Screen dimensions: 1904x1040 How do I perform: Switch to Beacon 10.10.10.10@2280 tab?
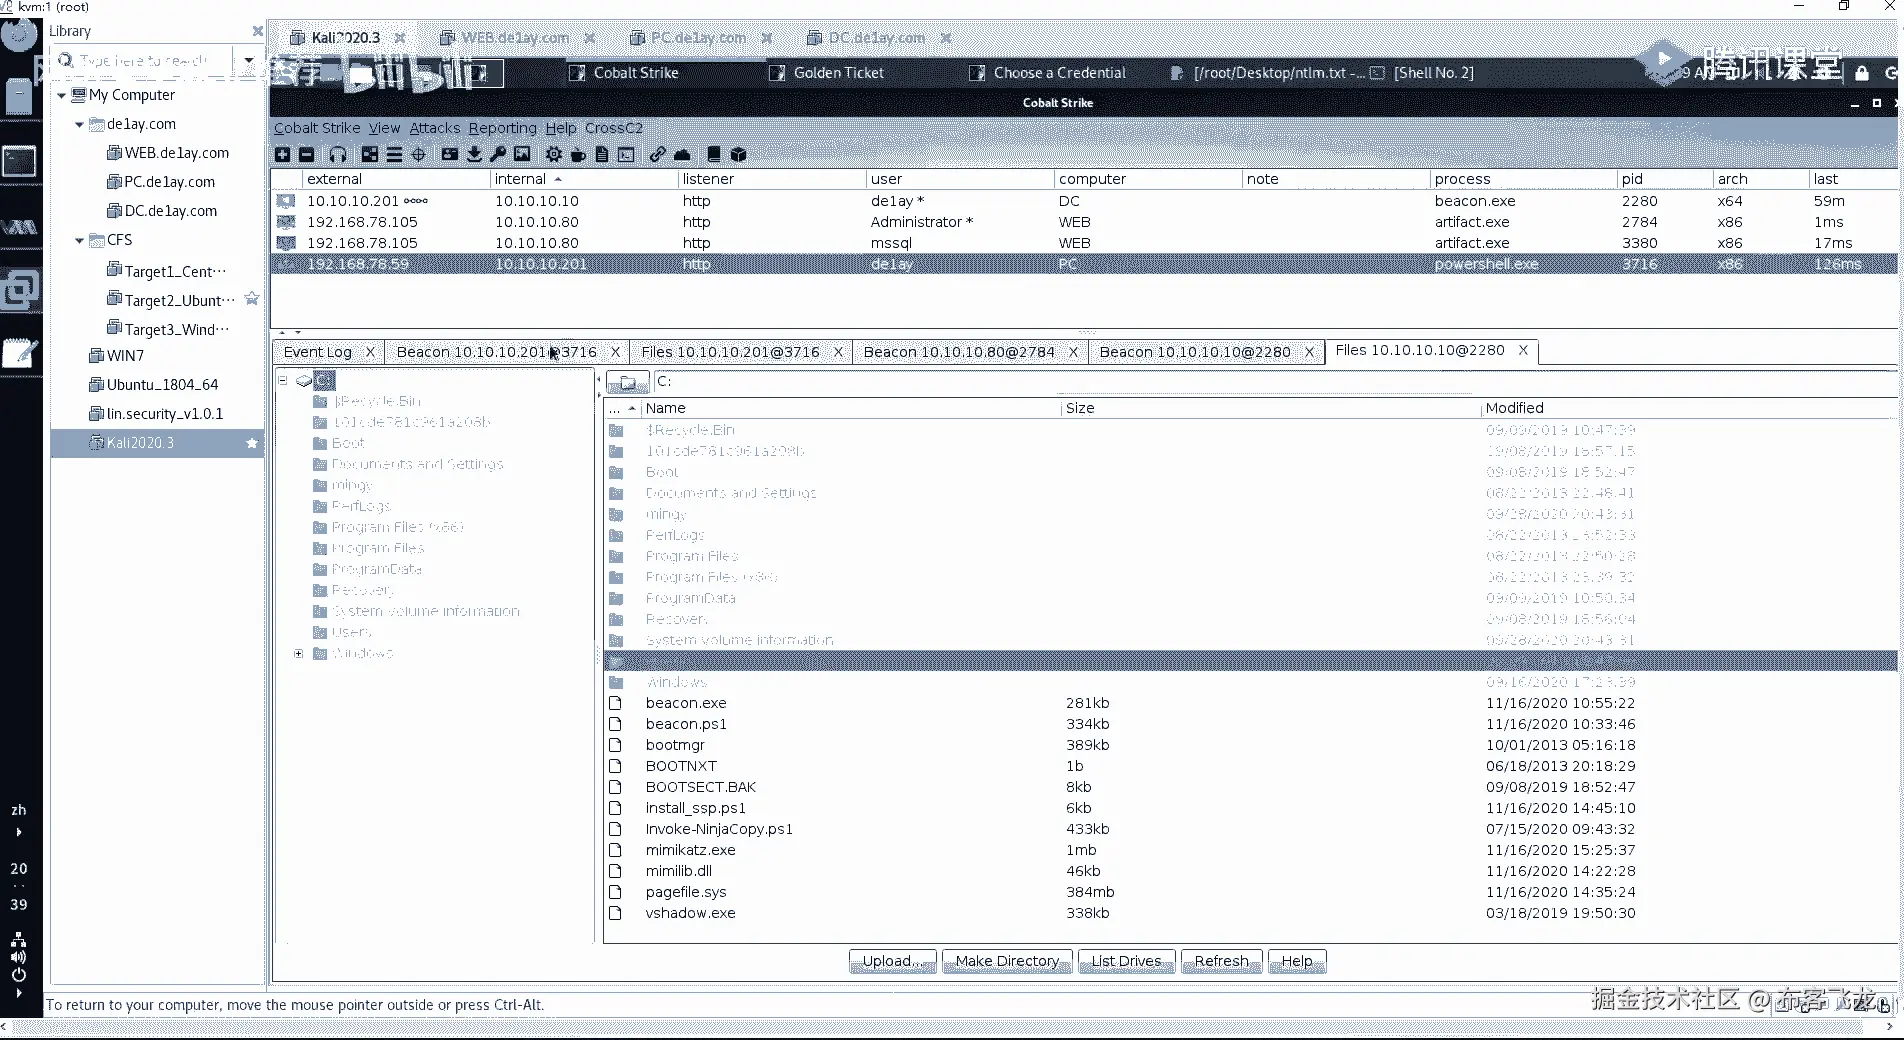point(1206,352)
